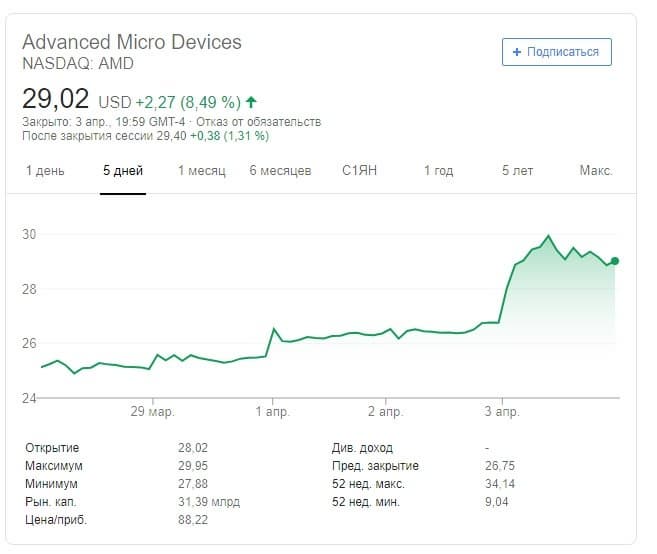The height and width of the screenshot is (554, 657).
Task: Select the Макс. range tab
Action: click(x=596, y=171)
